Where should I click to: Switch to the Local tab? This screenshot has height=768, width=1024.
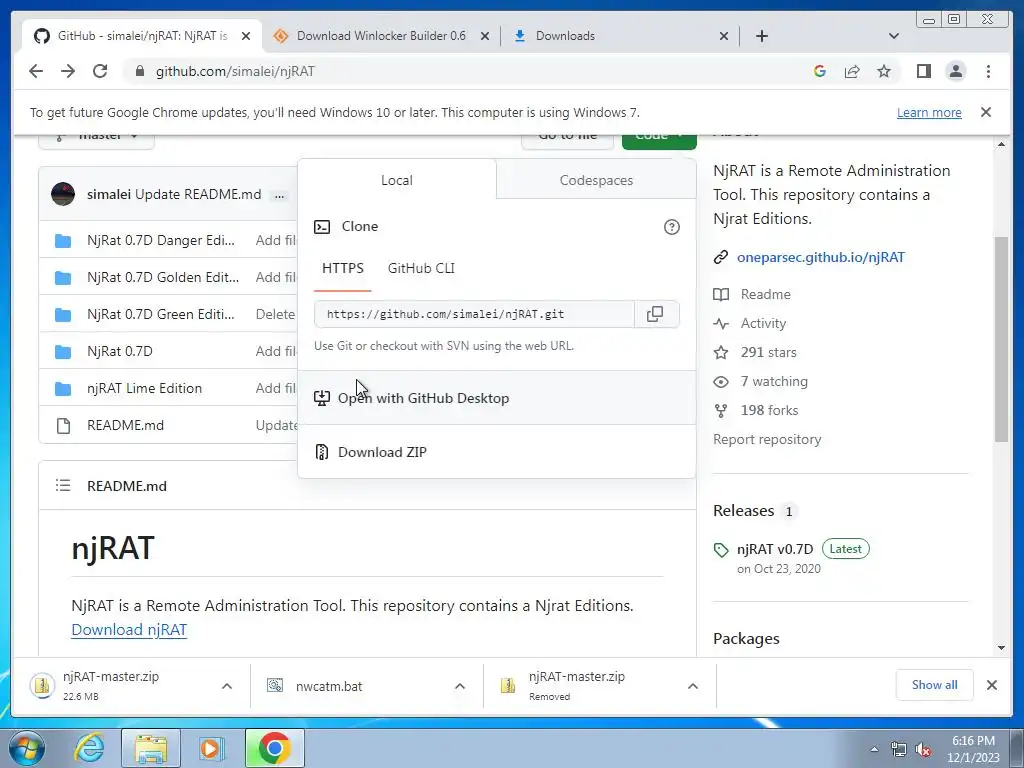coord(396,180)
